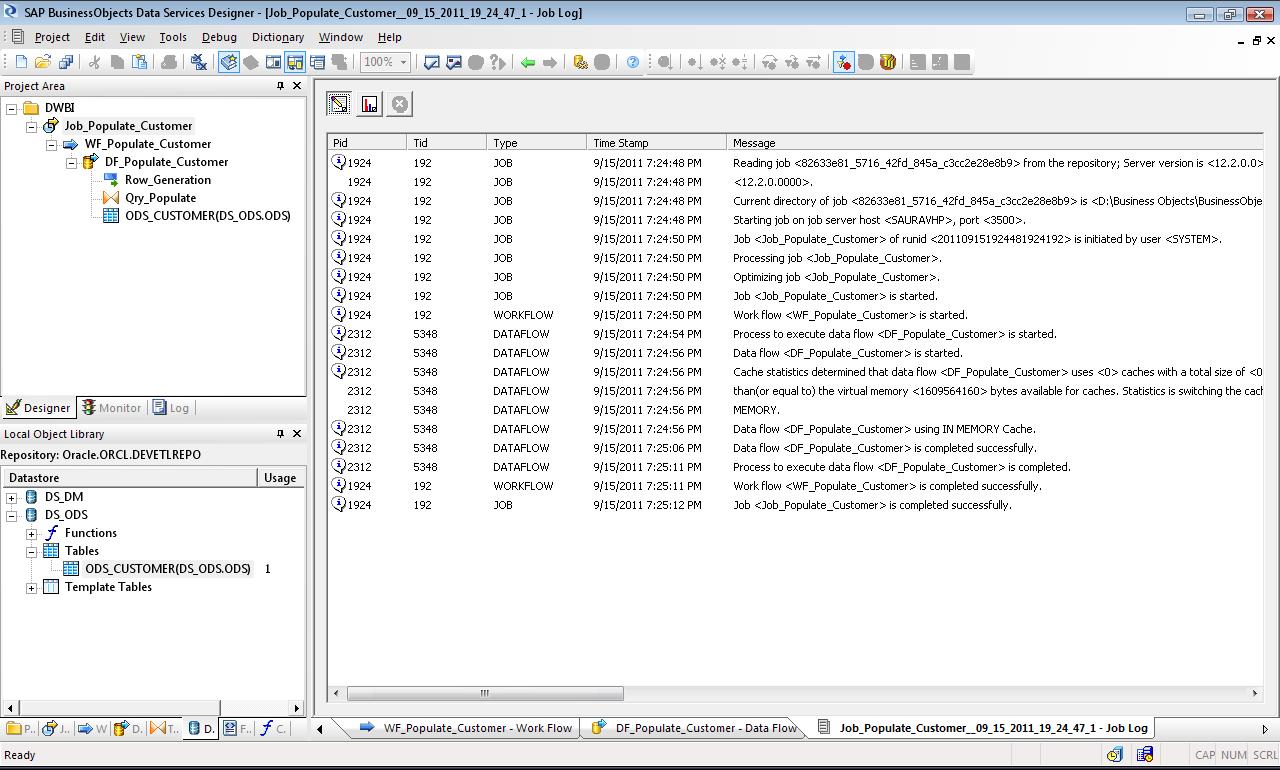Show the Monitor statistics log button
This screenshot has height=770, width=1280.
pyautogui.click(x=370, y=104)
